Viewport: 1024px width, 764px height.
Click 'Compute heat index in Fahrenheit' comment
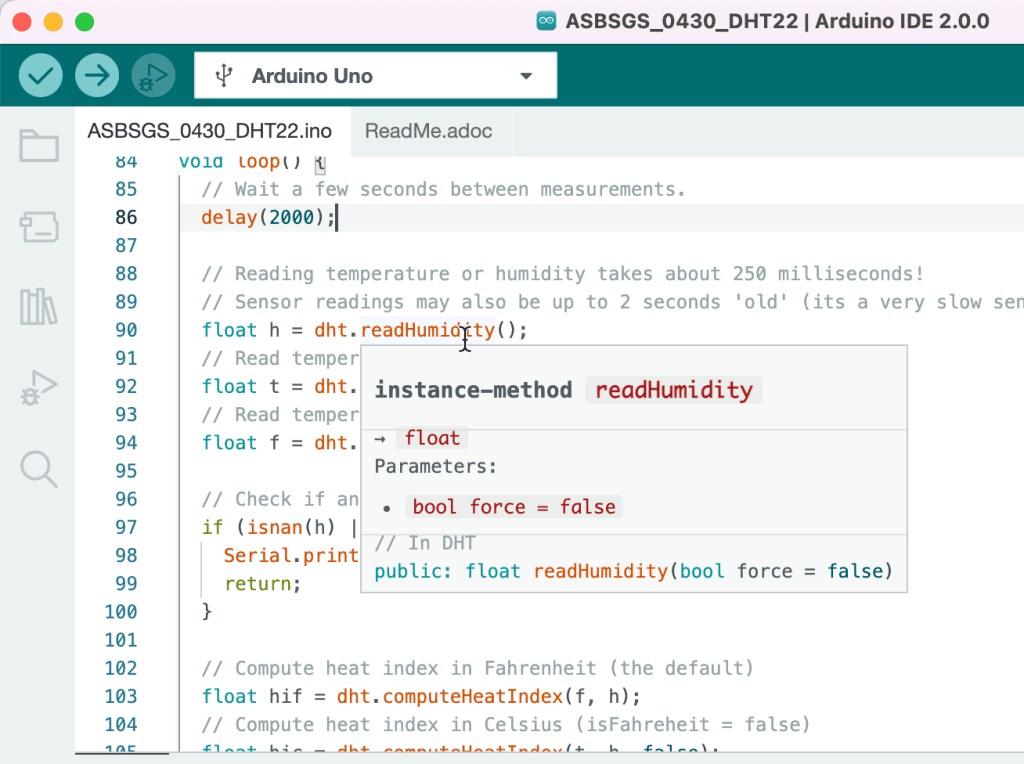(x=477, y=668)
